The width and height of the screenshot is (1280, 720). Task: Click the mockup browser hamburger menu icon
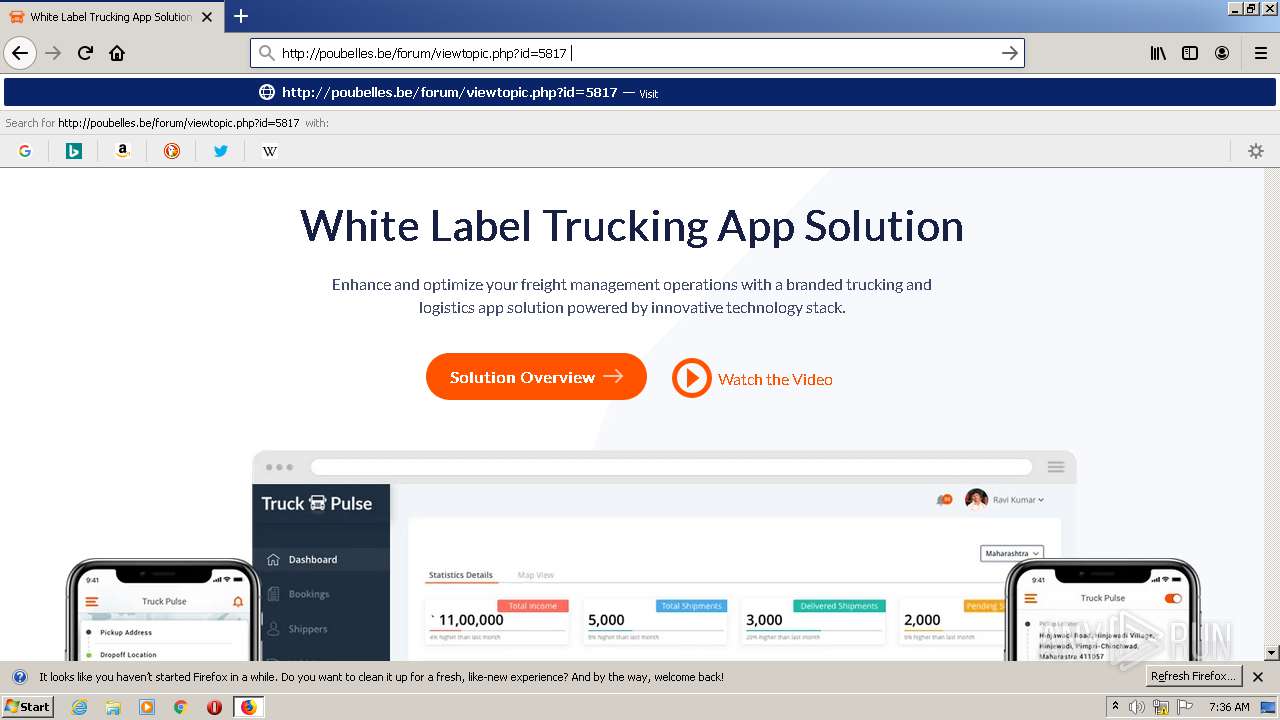(1055, 467)
